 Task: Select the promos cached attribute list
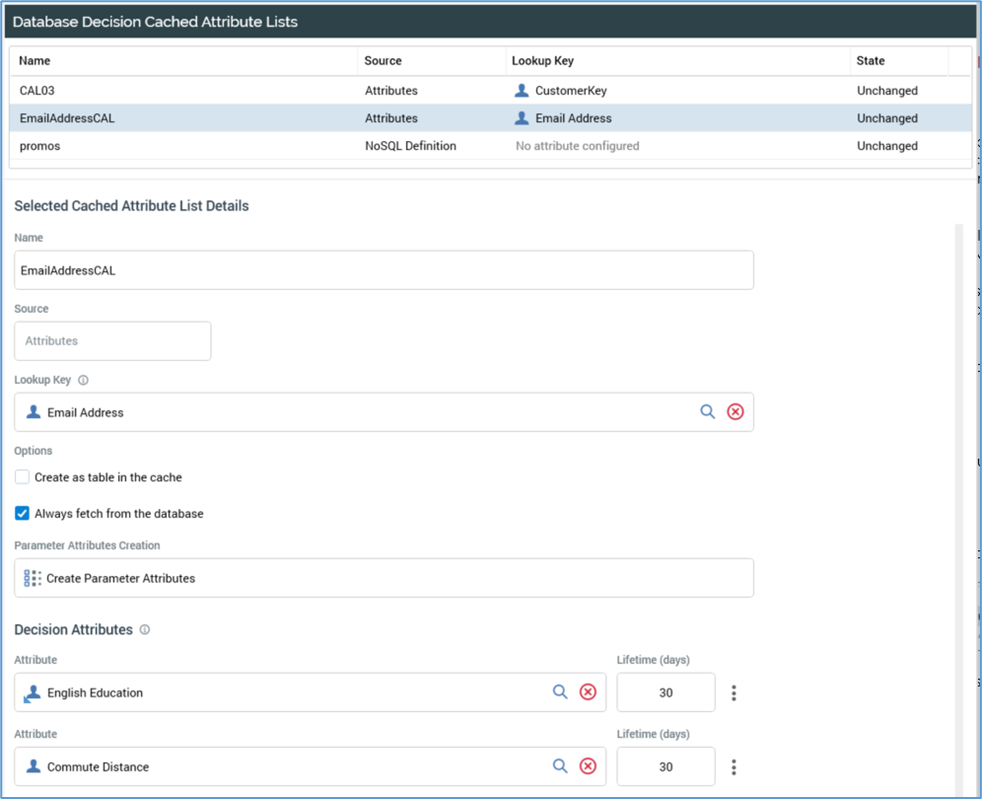[x=40, y=146]
